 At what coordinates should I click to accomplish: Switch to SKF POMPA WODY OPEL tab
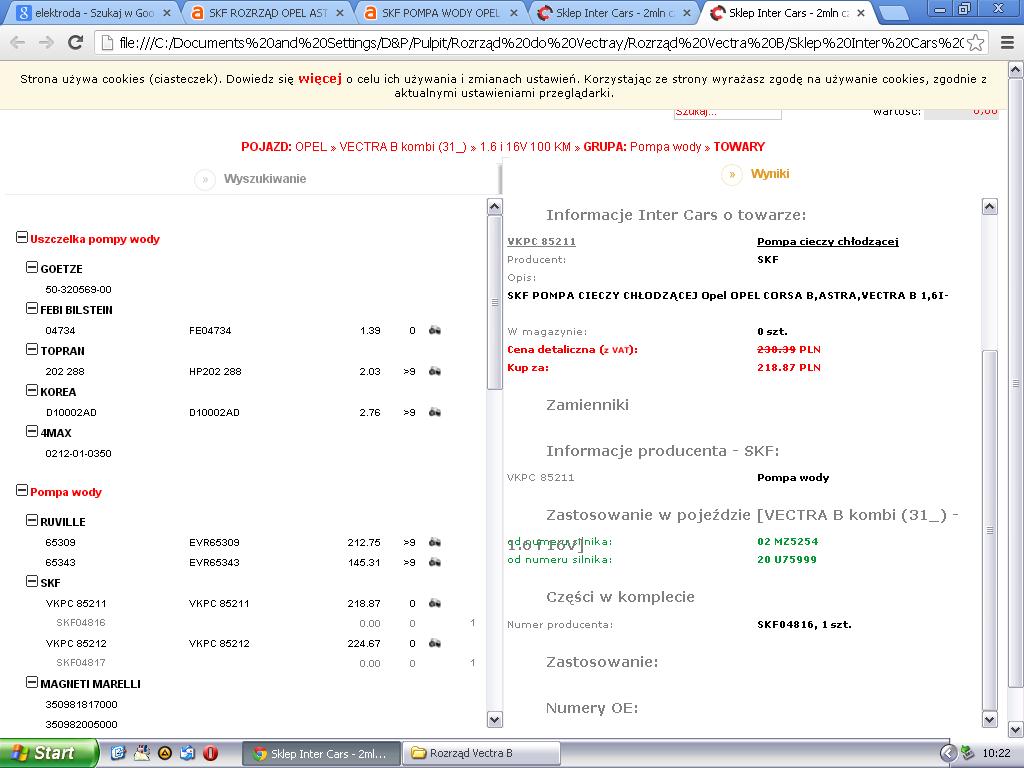(440, 12)
